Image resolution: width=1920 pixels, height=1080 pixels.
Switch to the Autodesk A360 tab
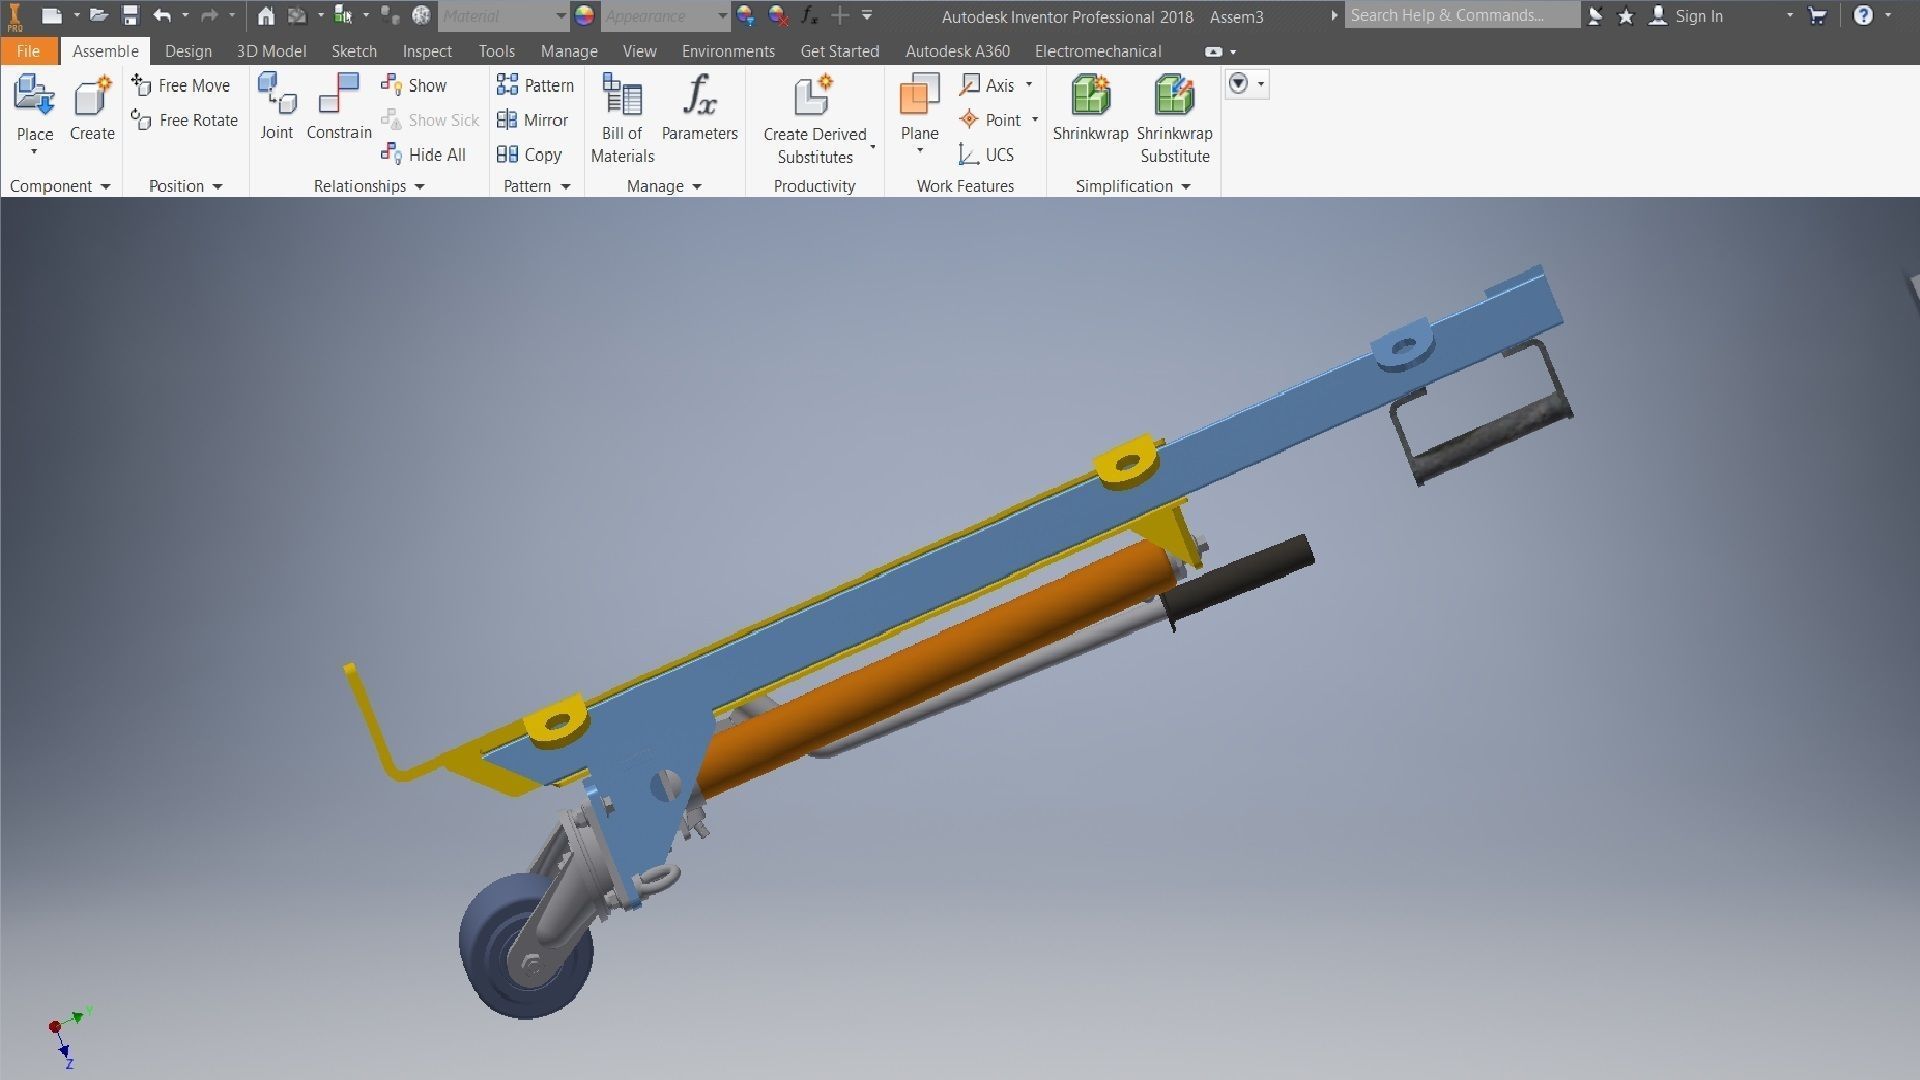(958, 51)
